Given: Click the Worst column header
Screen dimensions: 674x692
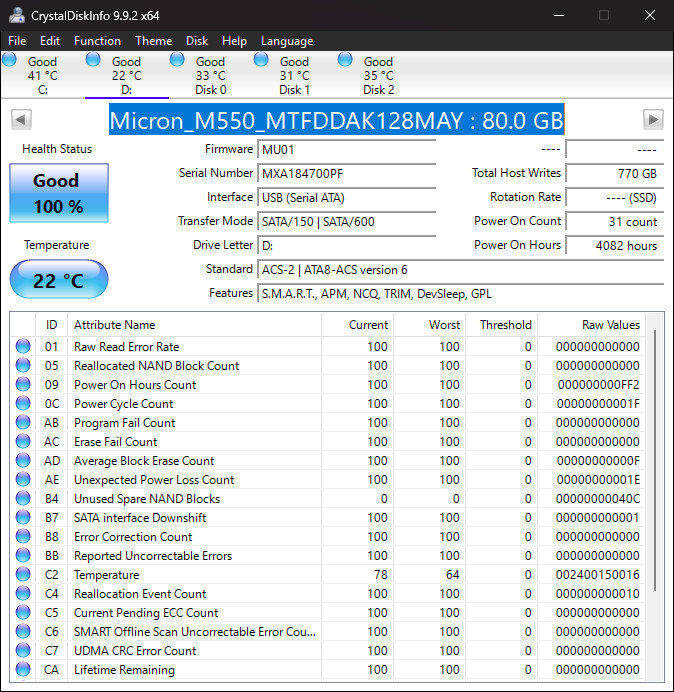Looking at the screenshot, I should point(429,325).
